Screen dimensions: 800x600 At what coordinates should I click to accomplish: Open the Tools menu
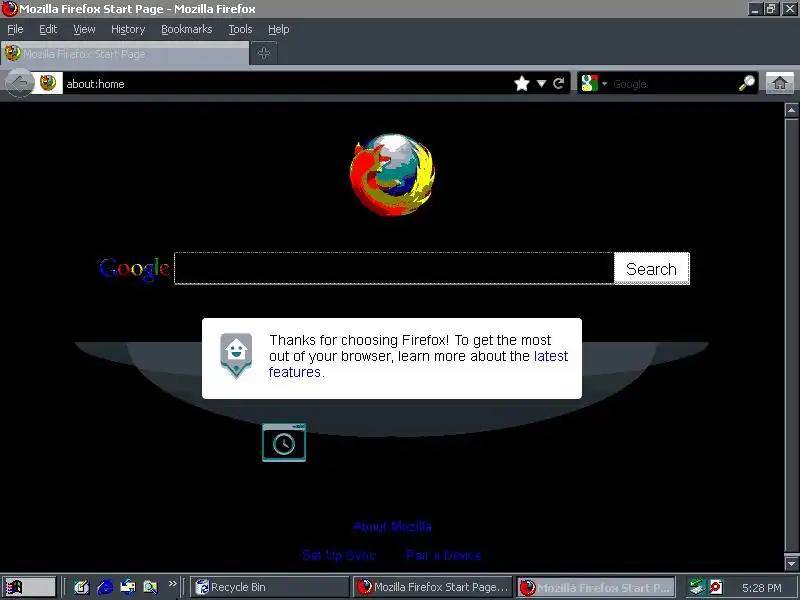tap(240, 30)
